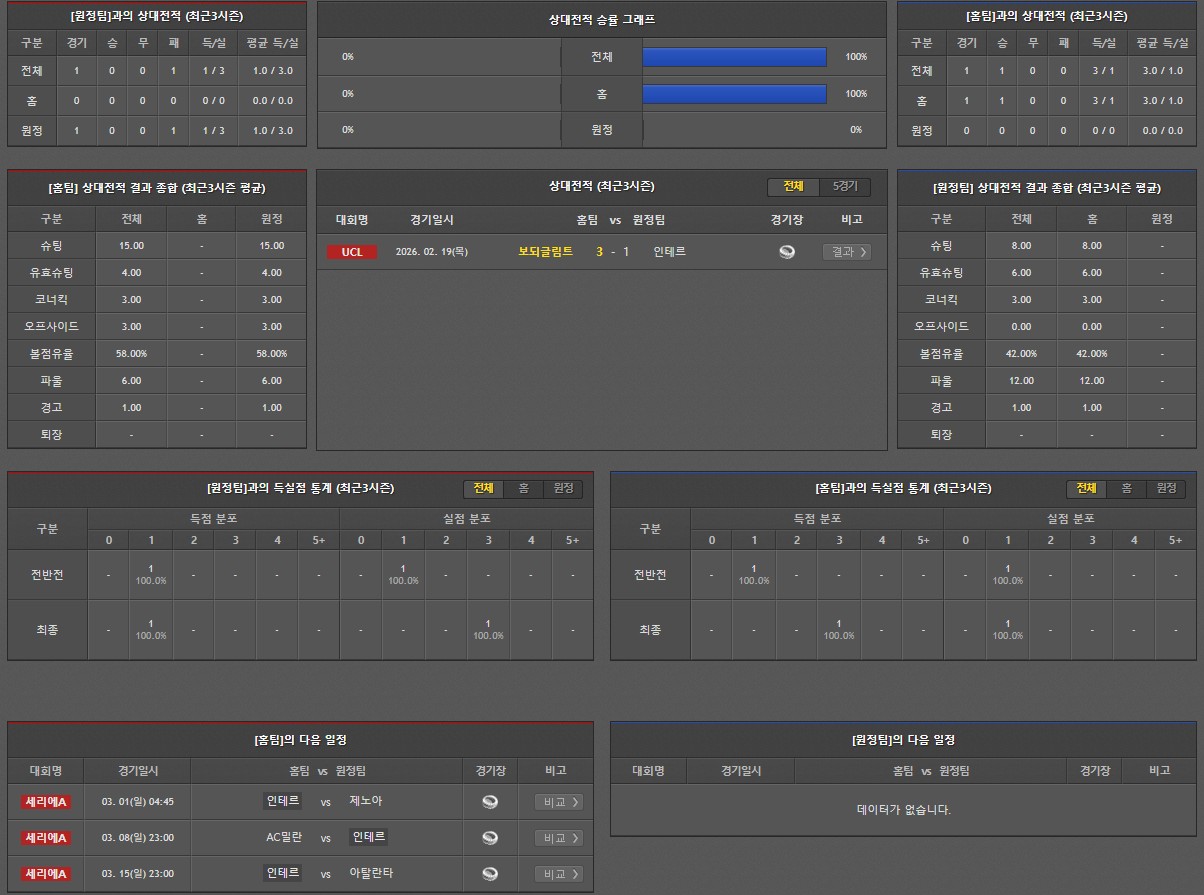Select the 세리에A badge for the 03. 08 match
This screenshot has height=895, width=1204.
pyautogui.click(x=46, y=838)
